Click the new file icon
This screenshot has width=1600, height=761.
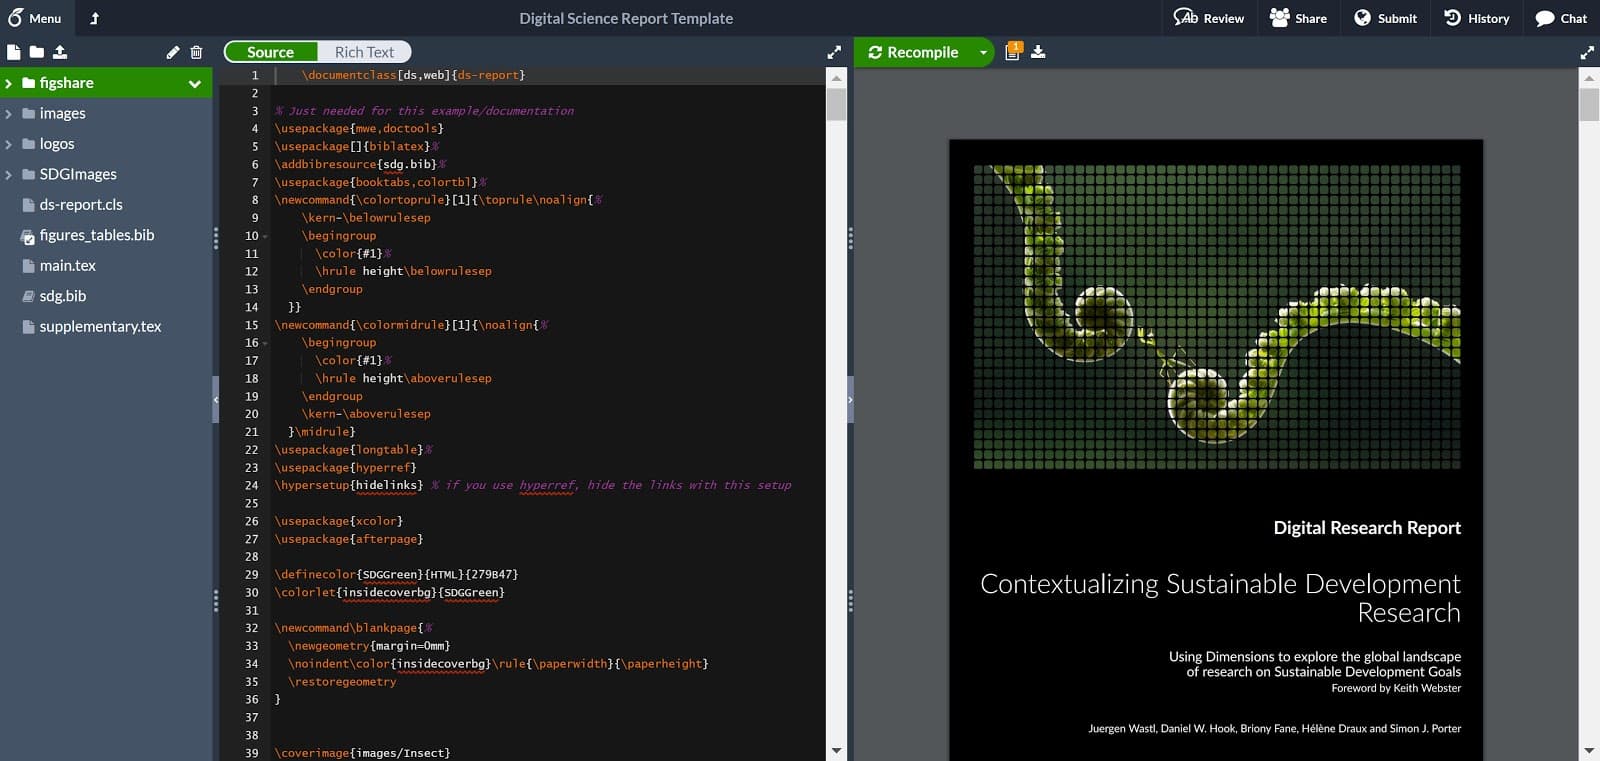click(x=14, y=52)
